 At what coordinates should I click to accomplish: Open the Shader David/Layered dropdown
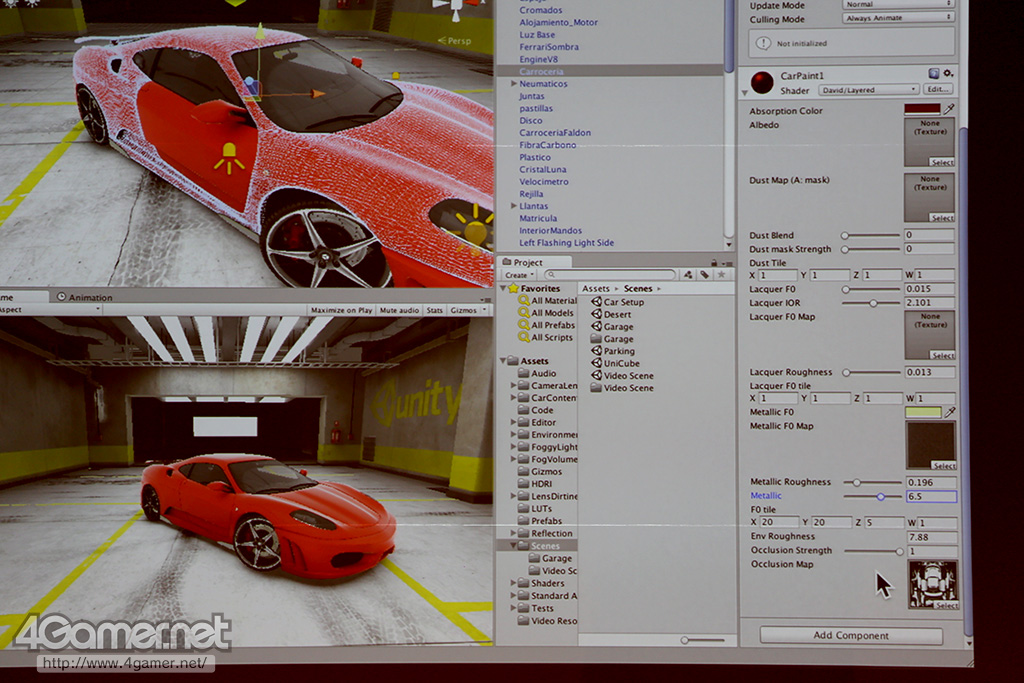[869, 89]
